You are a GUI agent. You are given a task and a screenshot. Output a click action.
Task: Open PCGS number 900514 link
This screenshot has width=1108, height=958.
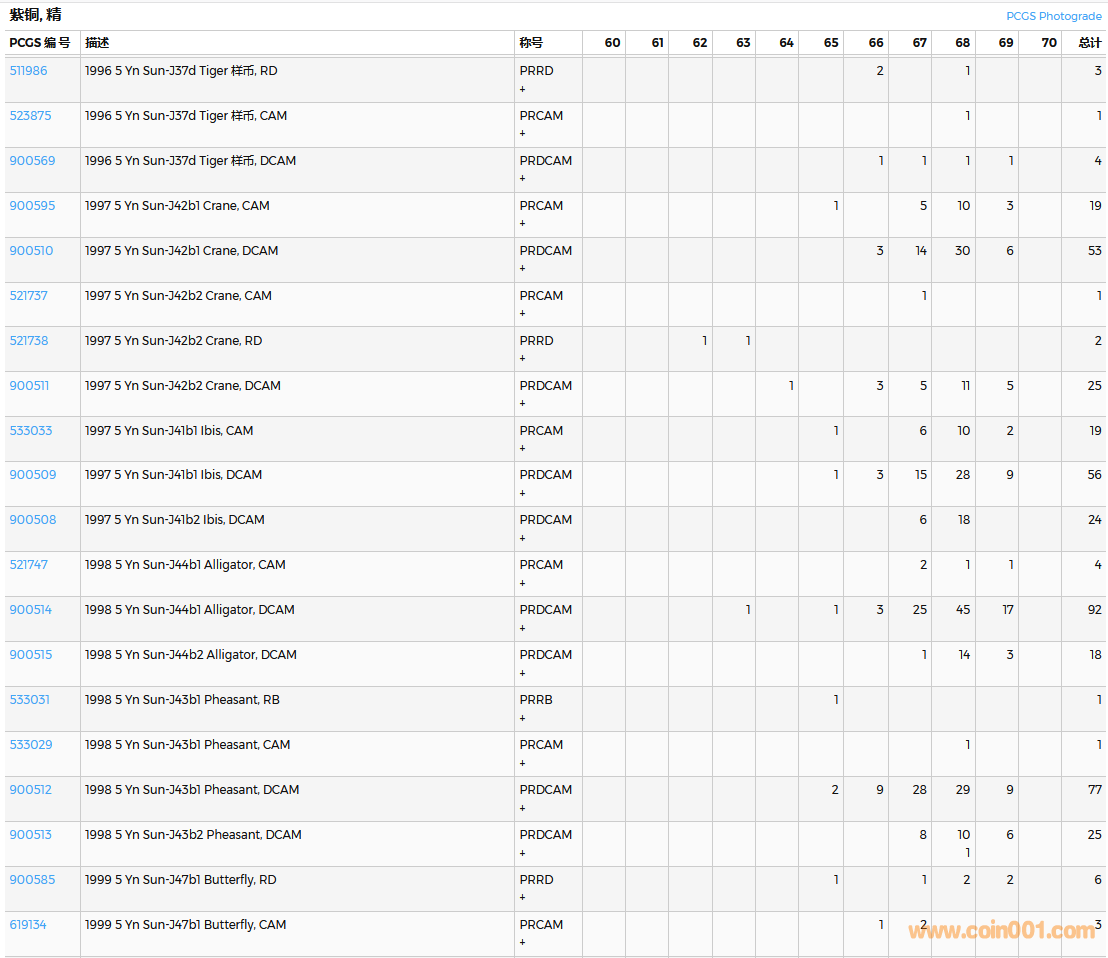pos(30,610)
